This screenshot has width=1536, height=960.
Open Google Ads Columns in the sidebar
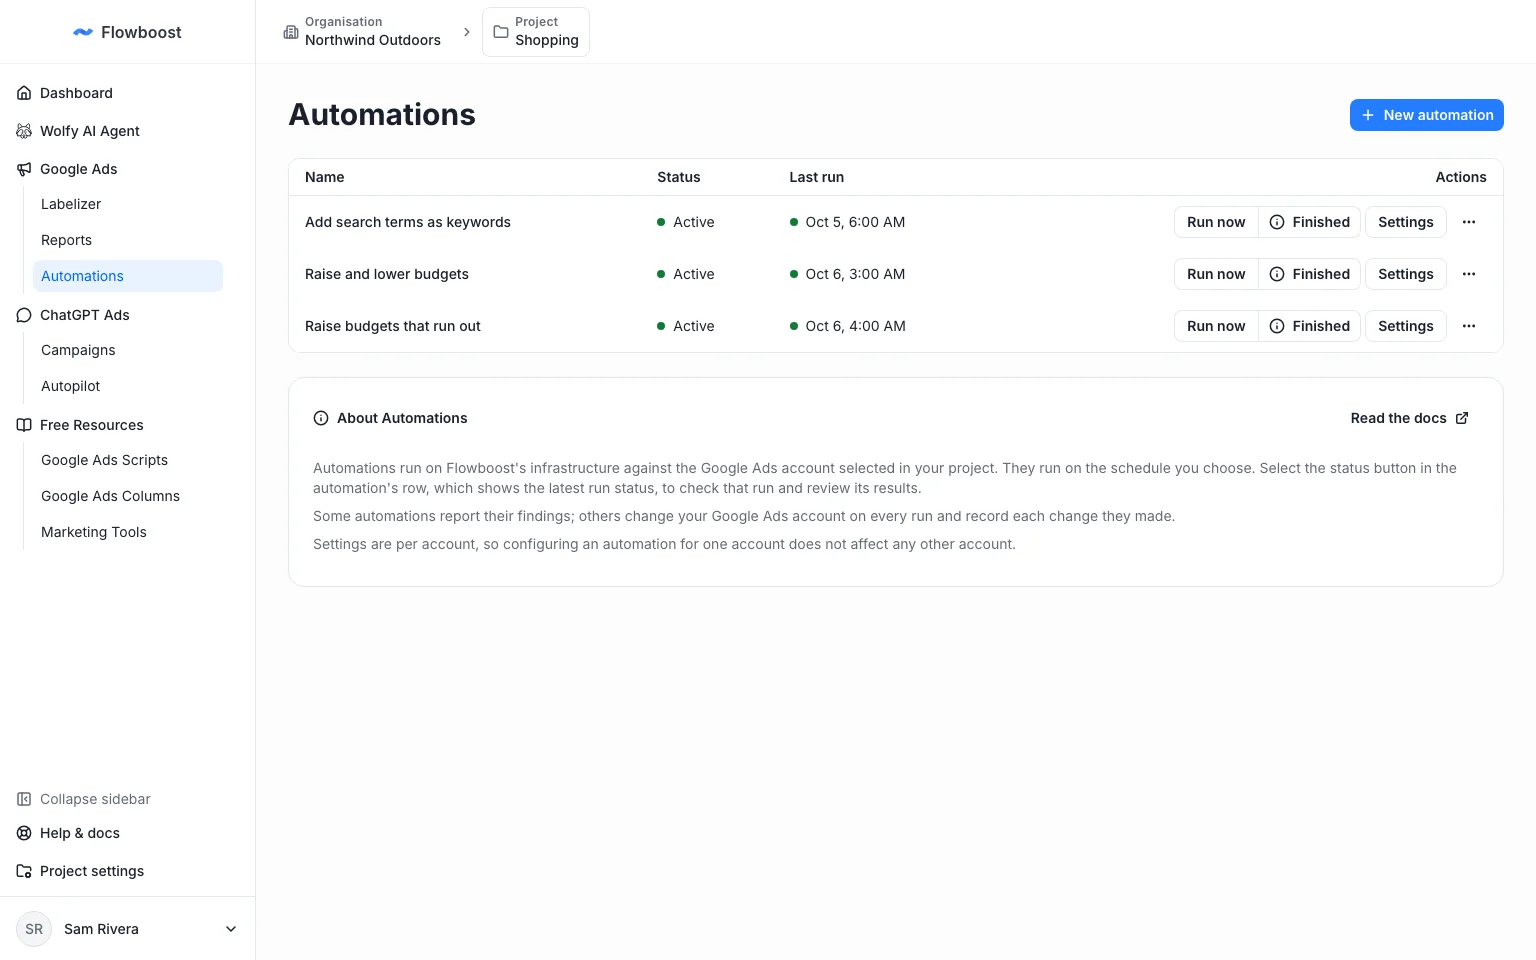point(128,496)
